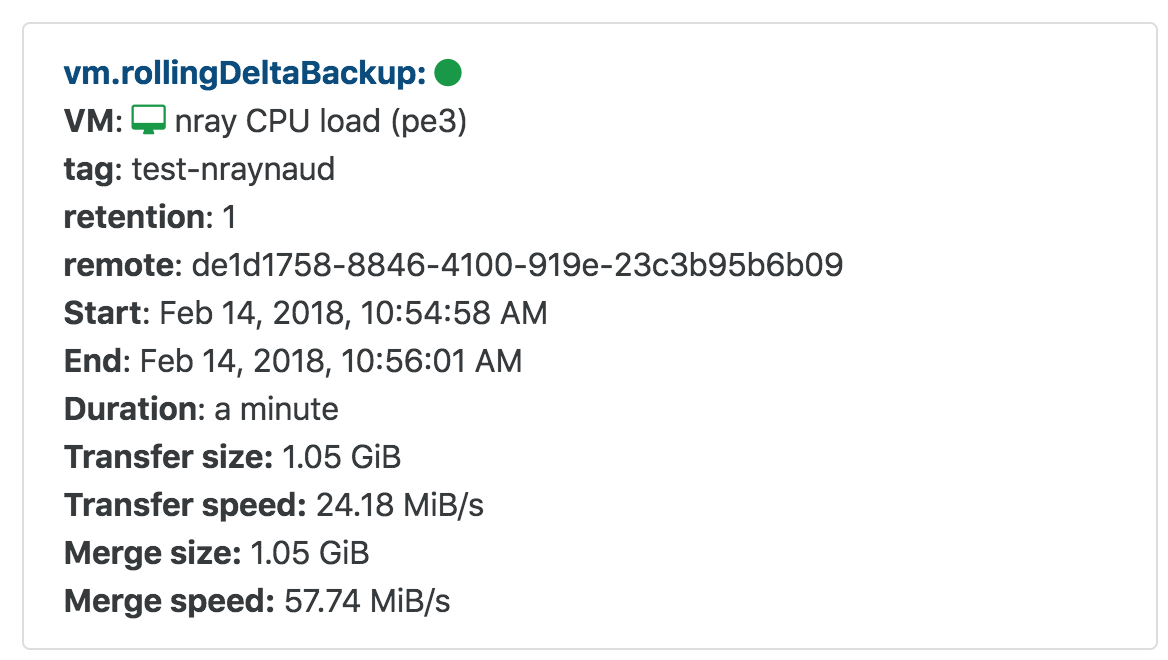Click the remote ID de1d1758-8846-4100-919e-23c3b95b6b09

[518, 265]
